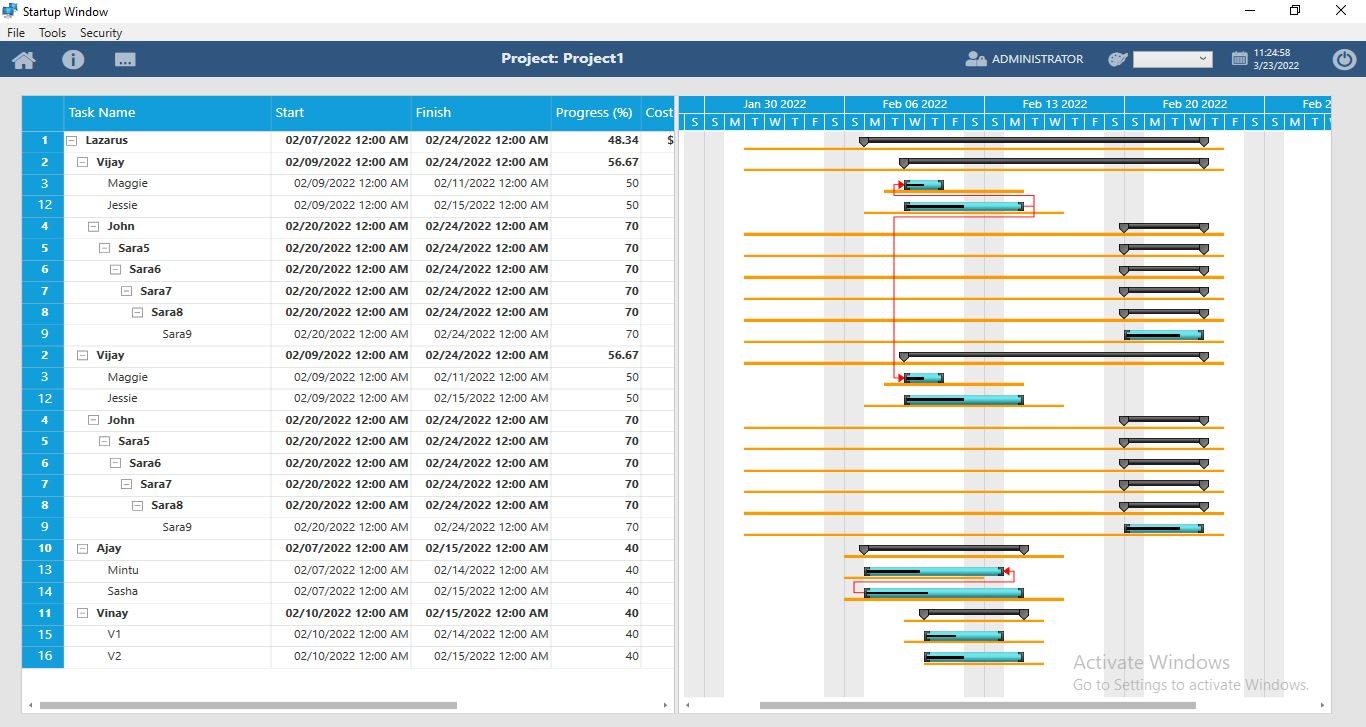Select the Mintu task row
The height and width of the screenshot is (727, 1366).
pos(123,570)
